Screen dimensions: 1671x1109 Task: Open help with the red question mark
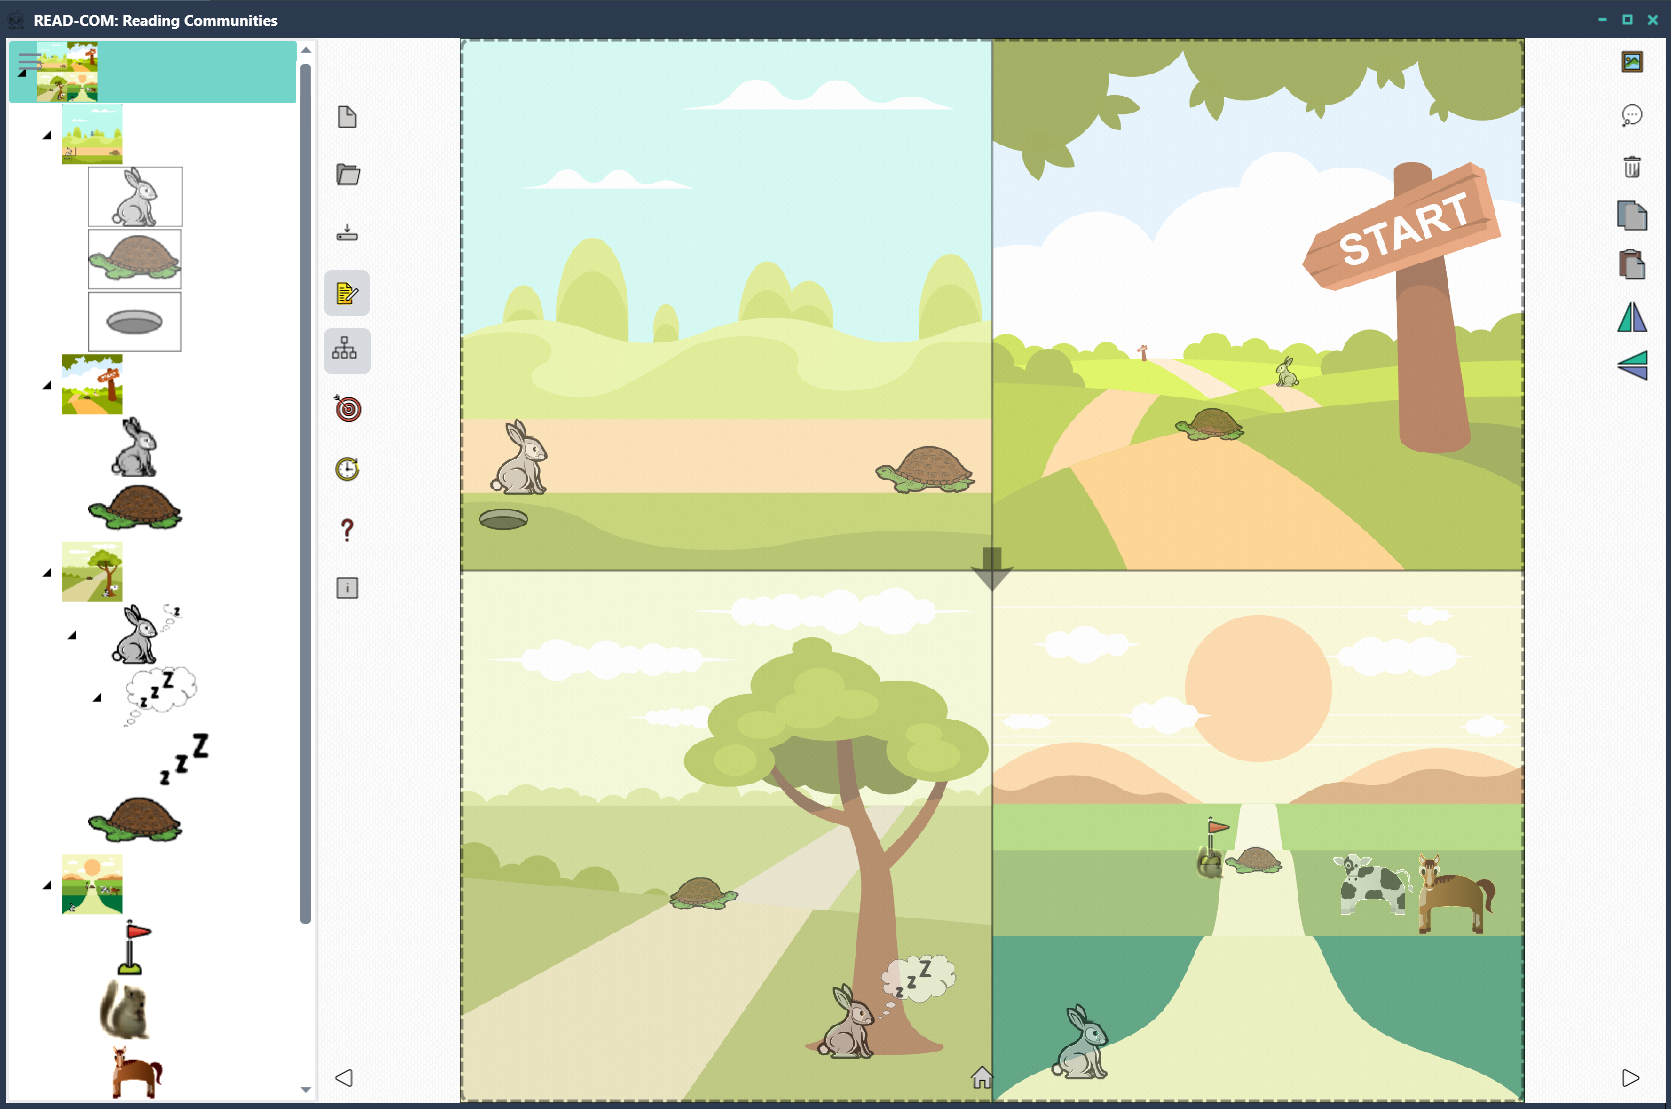coord(347,529)
